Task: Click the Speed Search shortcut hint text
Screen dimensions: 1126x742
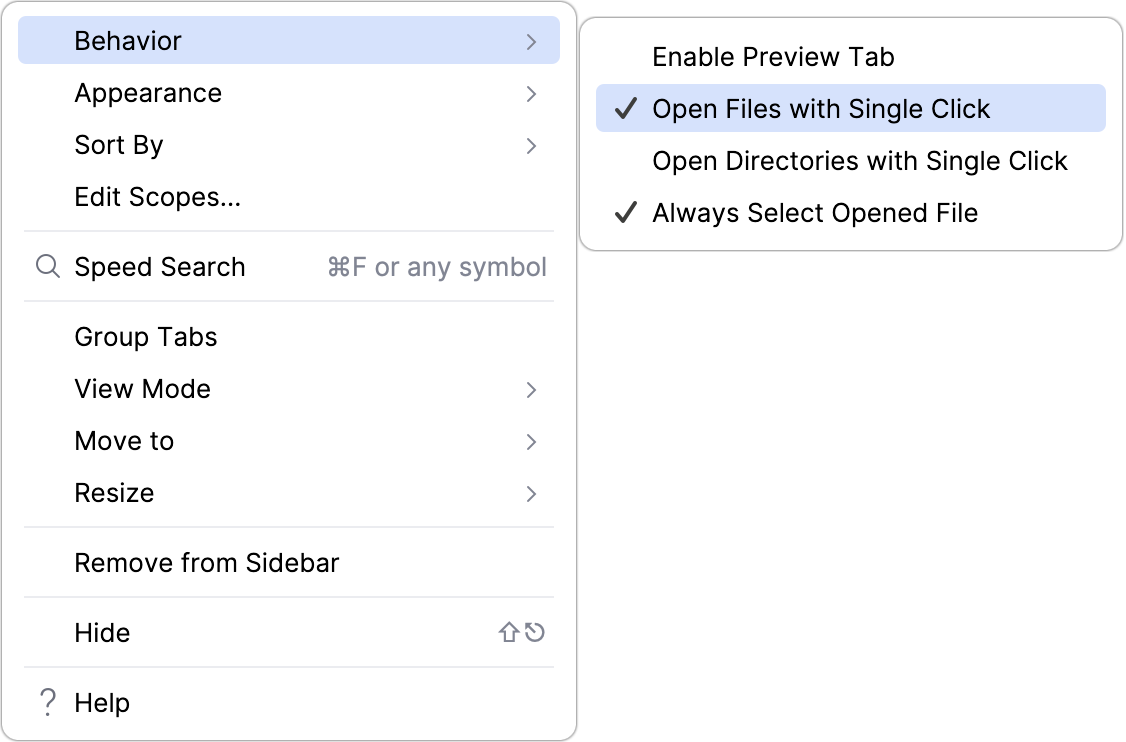Action: [x=436, y=266]
